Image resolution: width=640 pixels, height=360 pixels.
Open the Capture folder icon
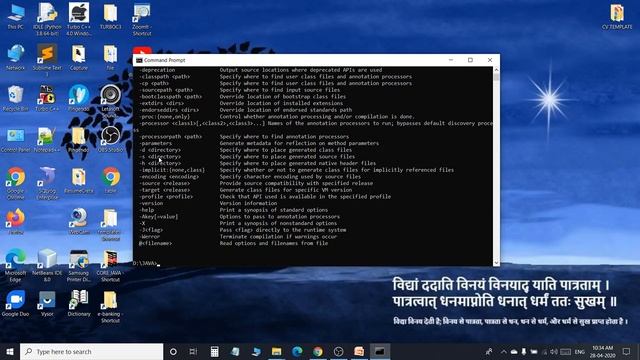tap(79, 57)
